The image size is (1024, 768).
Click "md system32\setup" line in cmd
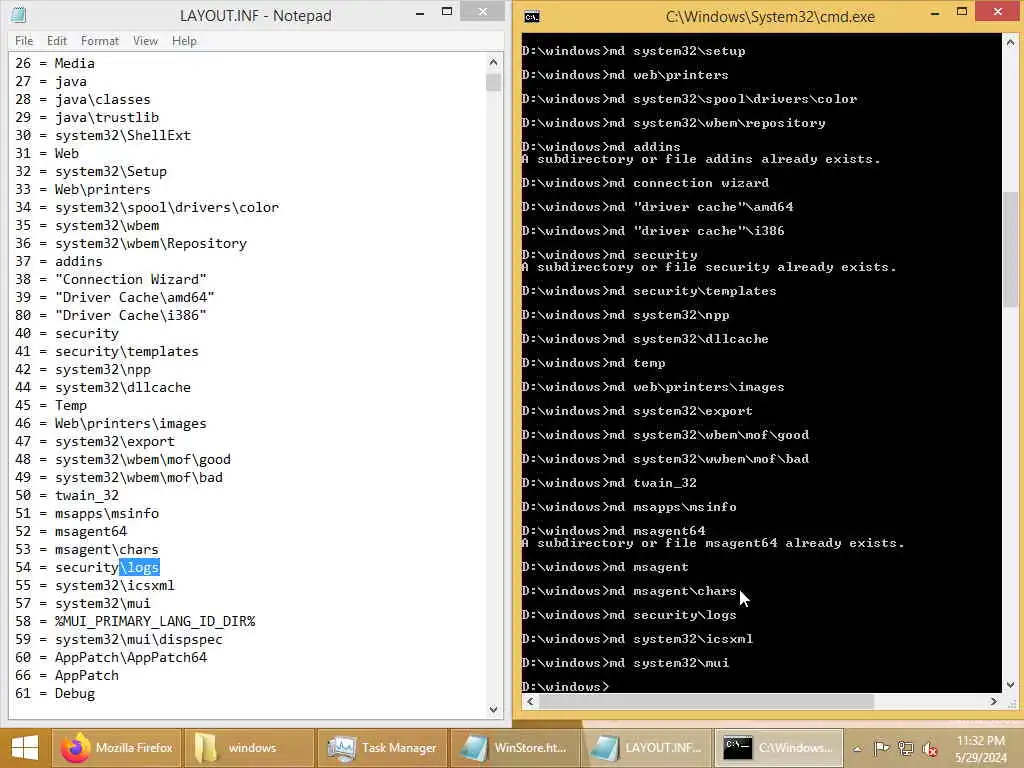coord(633,51)
